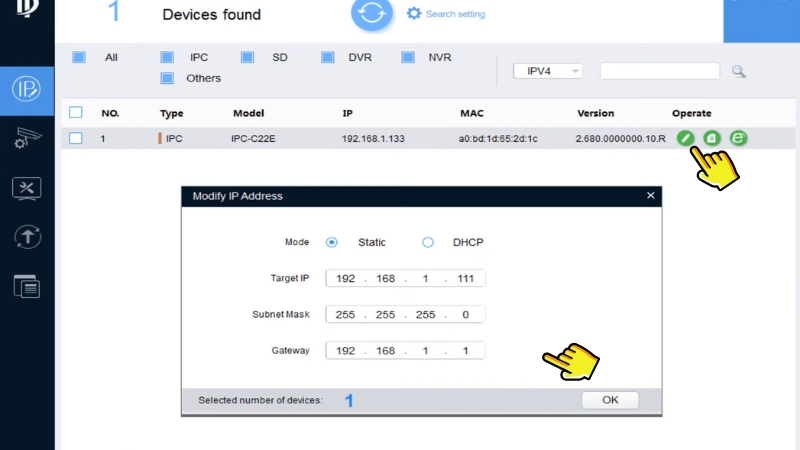Image resolution: width=800 pixels, height=450 pixels.
Task: Click the green device details icon
Action: click(711, 138)
